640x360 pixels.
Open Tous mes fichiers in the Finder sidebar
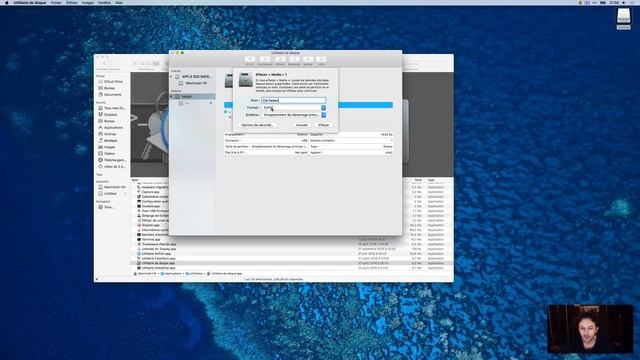112,108
